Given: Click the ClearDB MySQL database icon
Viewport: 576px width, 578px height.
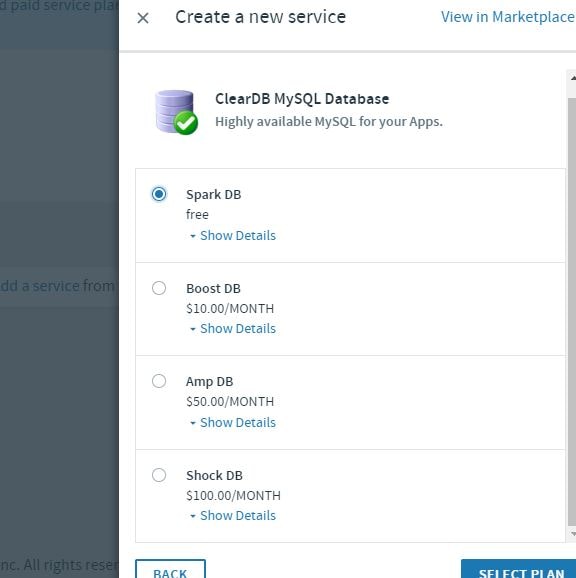Looking at the screenshot, I should tap(176, 112).
